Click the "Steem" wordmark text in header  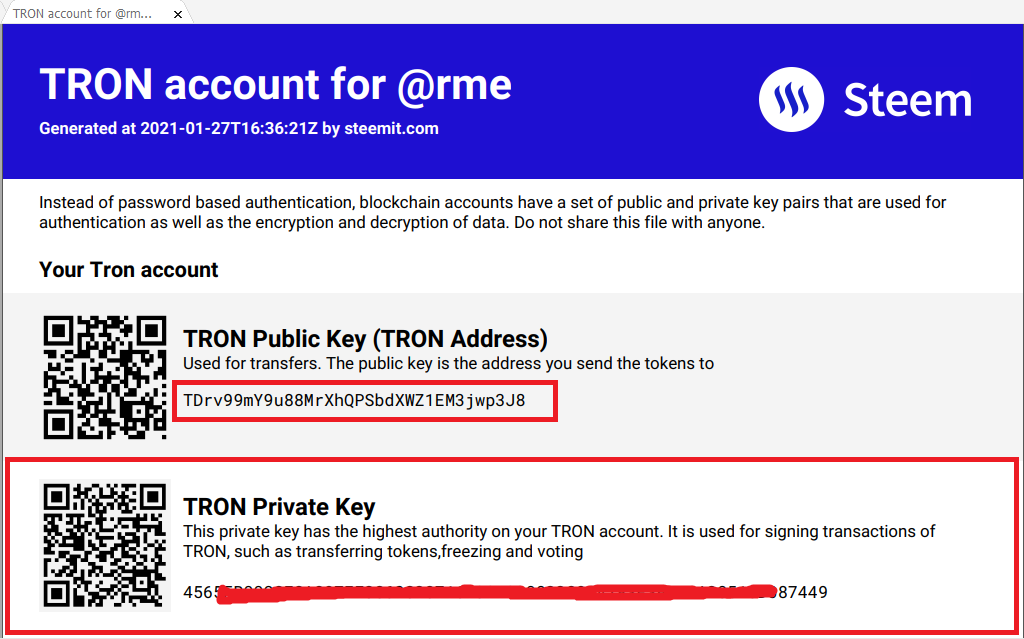[908, 100]
